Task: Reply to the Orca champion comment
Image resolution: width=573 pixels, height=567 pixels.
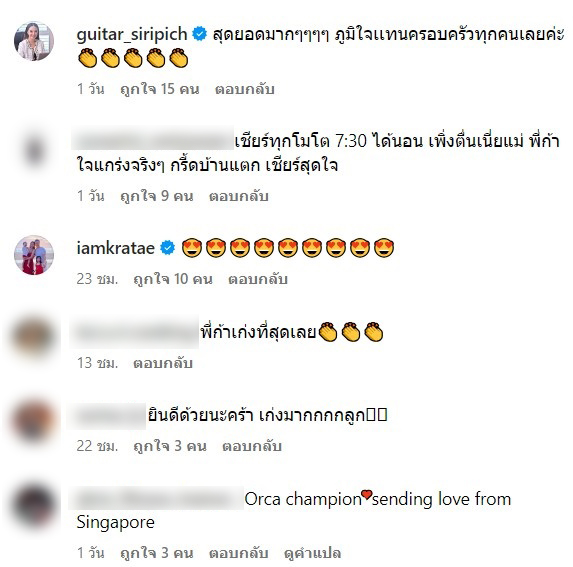Action: tap(239, 553)
